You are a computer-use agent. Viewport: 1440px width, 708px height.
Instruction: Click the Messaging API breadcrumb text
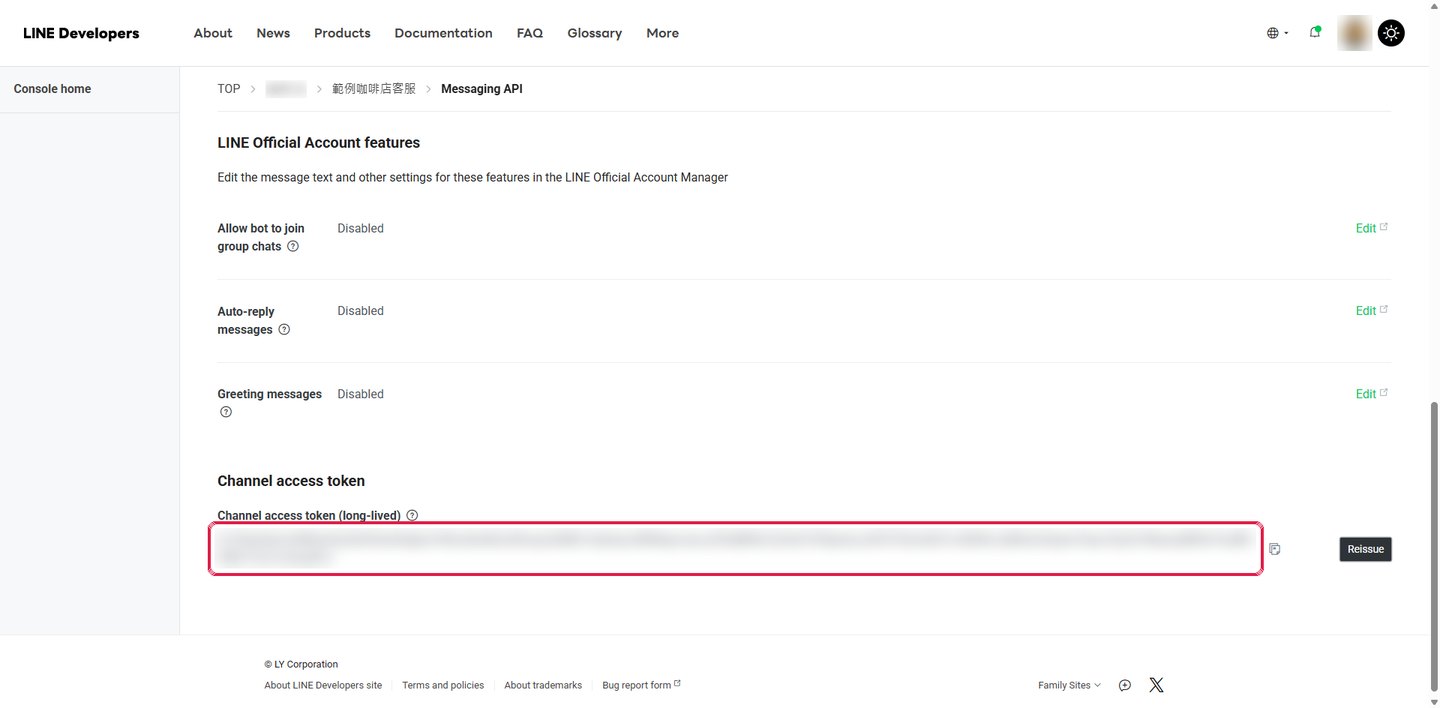tap(482, 89)
